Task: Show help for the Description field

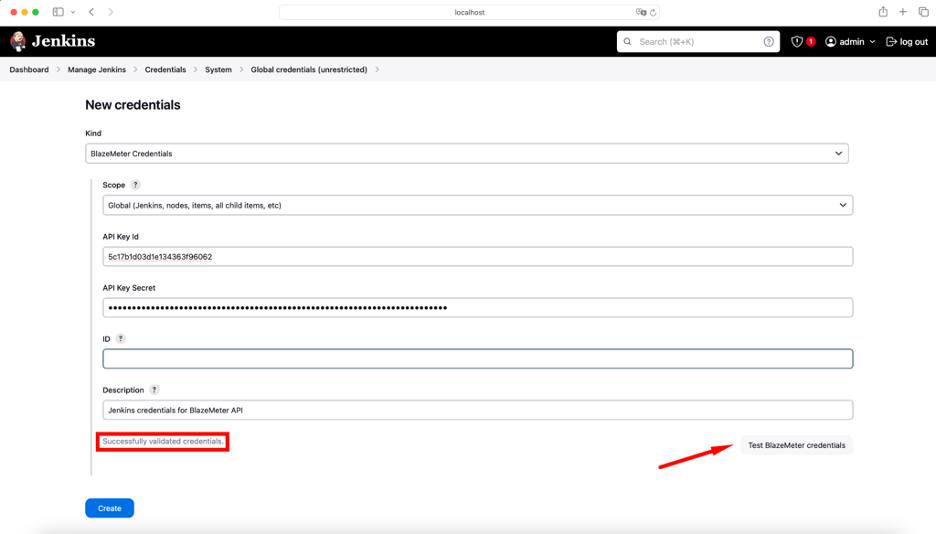Action: pos(154,390)
